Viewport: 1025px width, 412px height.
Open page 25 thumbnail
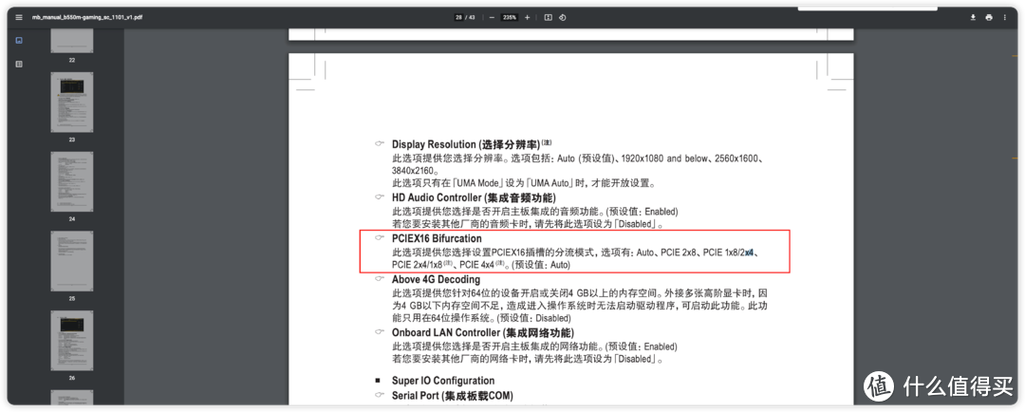coord(72,261)
